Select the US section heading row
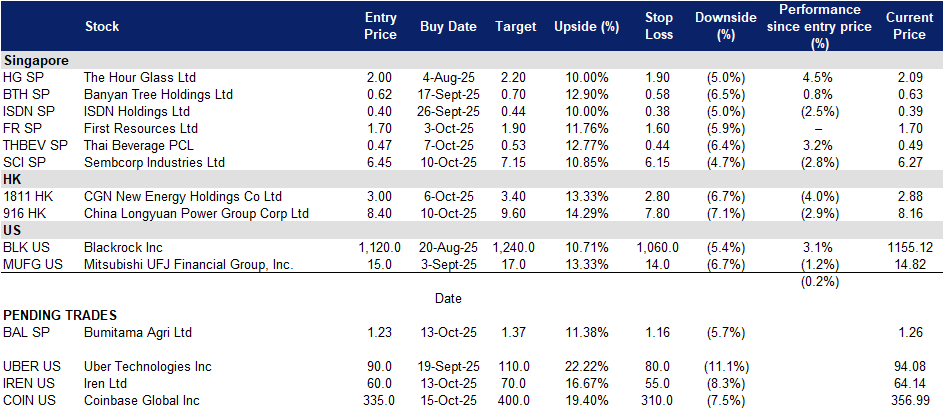This screenshot has height=409, width=943. 472,231
